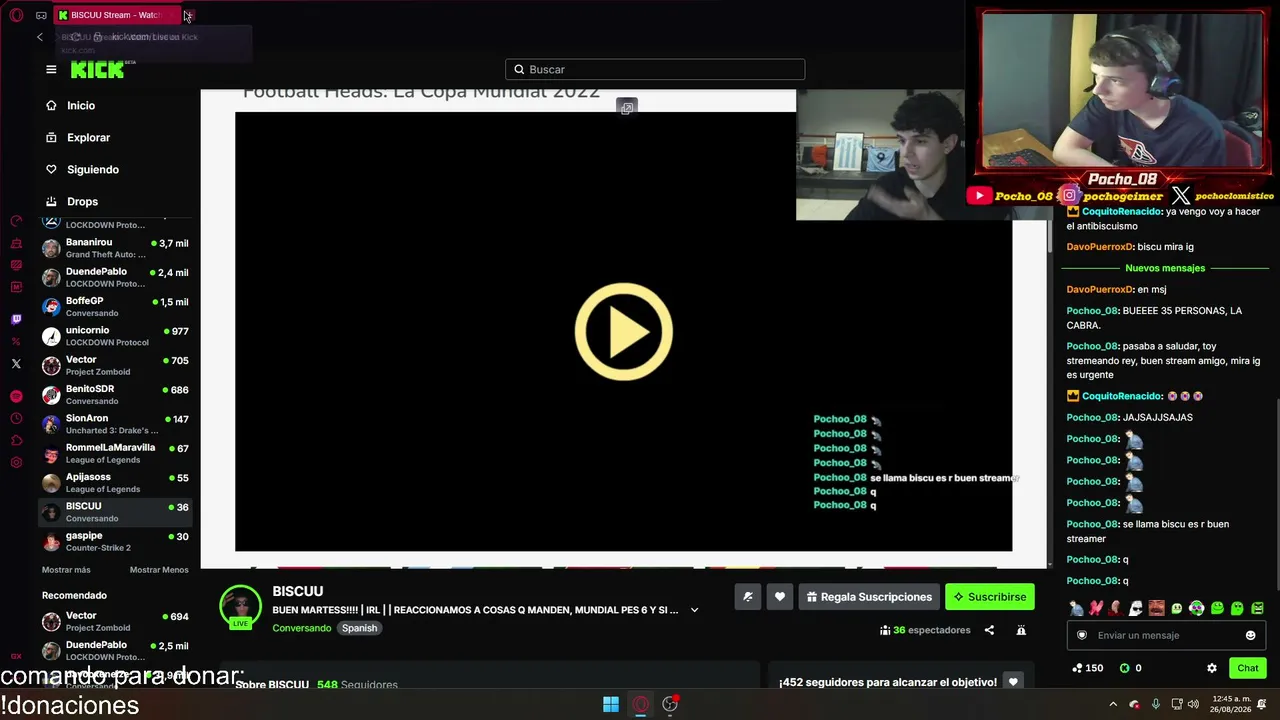
Task: Open the Drops page
Action: tap(72, 201)
